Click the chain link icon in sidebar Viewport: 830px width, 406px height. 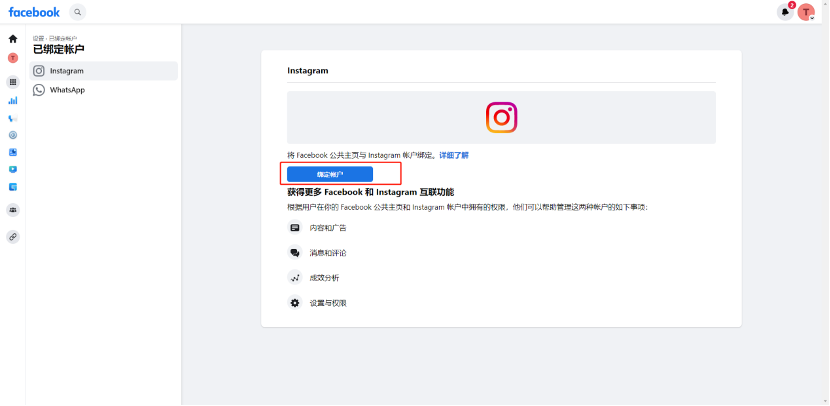click(x=13, y=237)
